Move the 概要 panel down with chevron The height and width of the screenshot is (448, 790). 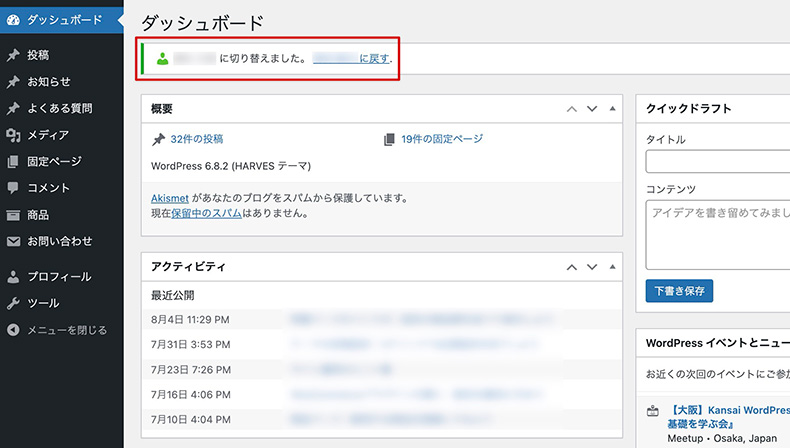[591, 108]
